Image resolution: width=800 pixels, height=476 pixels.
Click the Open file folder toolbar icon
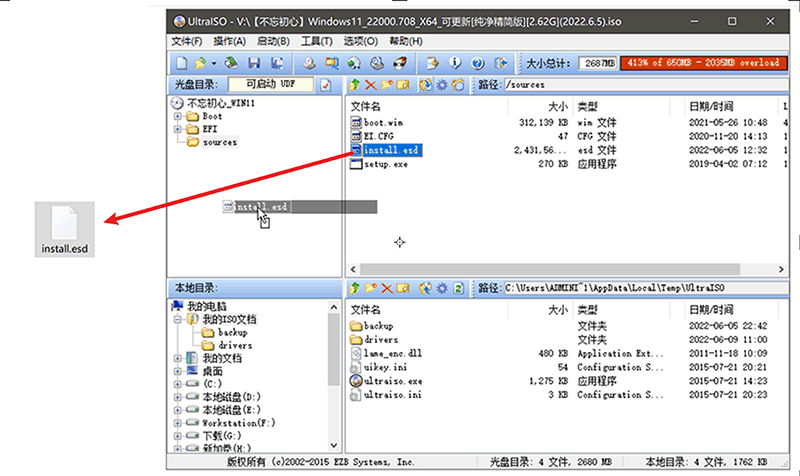pyautogui.click(x=200, y=63)
